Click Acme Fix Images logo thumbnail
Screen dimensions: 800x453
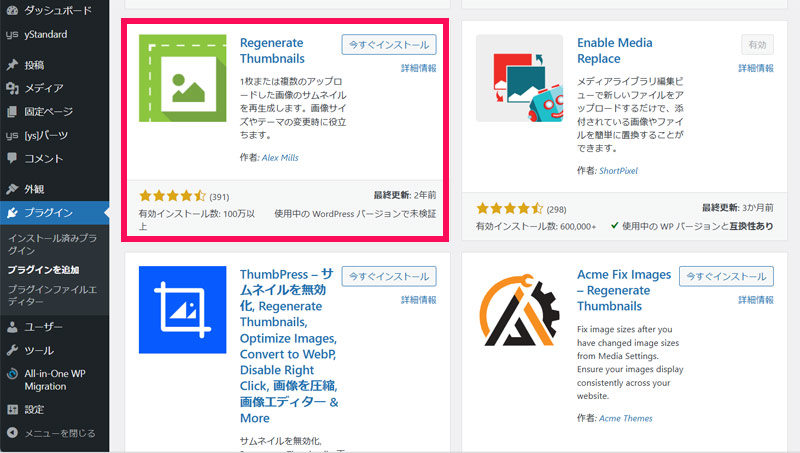519,310
